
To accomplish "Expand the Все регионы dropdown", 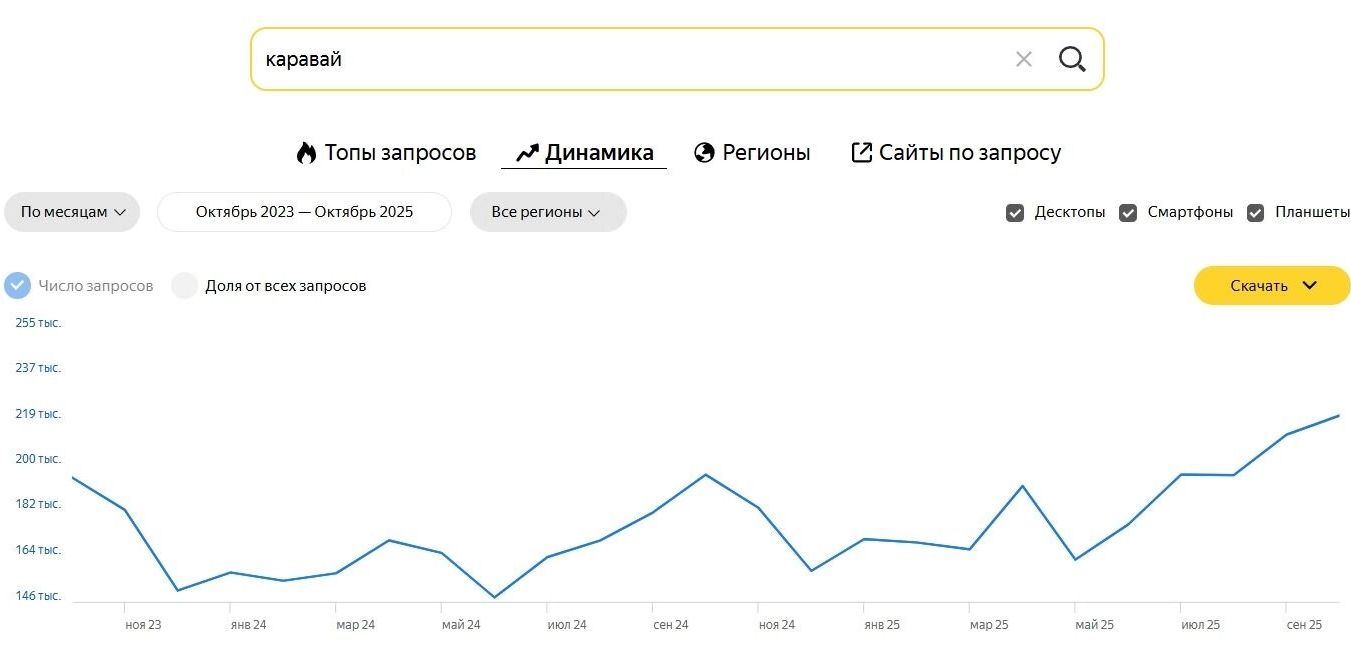I will (547, 212).
